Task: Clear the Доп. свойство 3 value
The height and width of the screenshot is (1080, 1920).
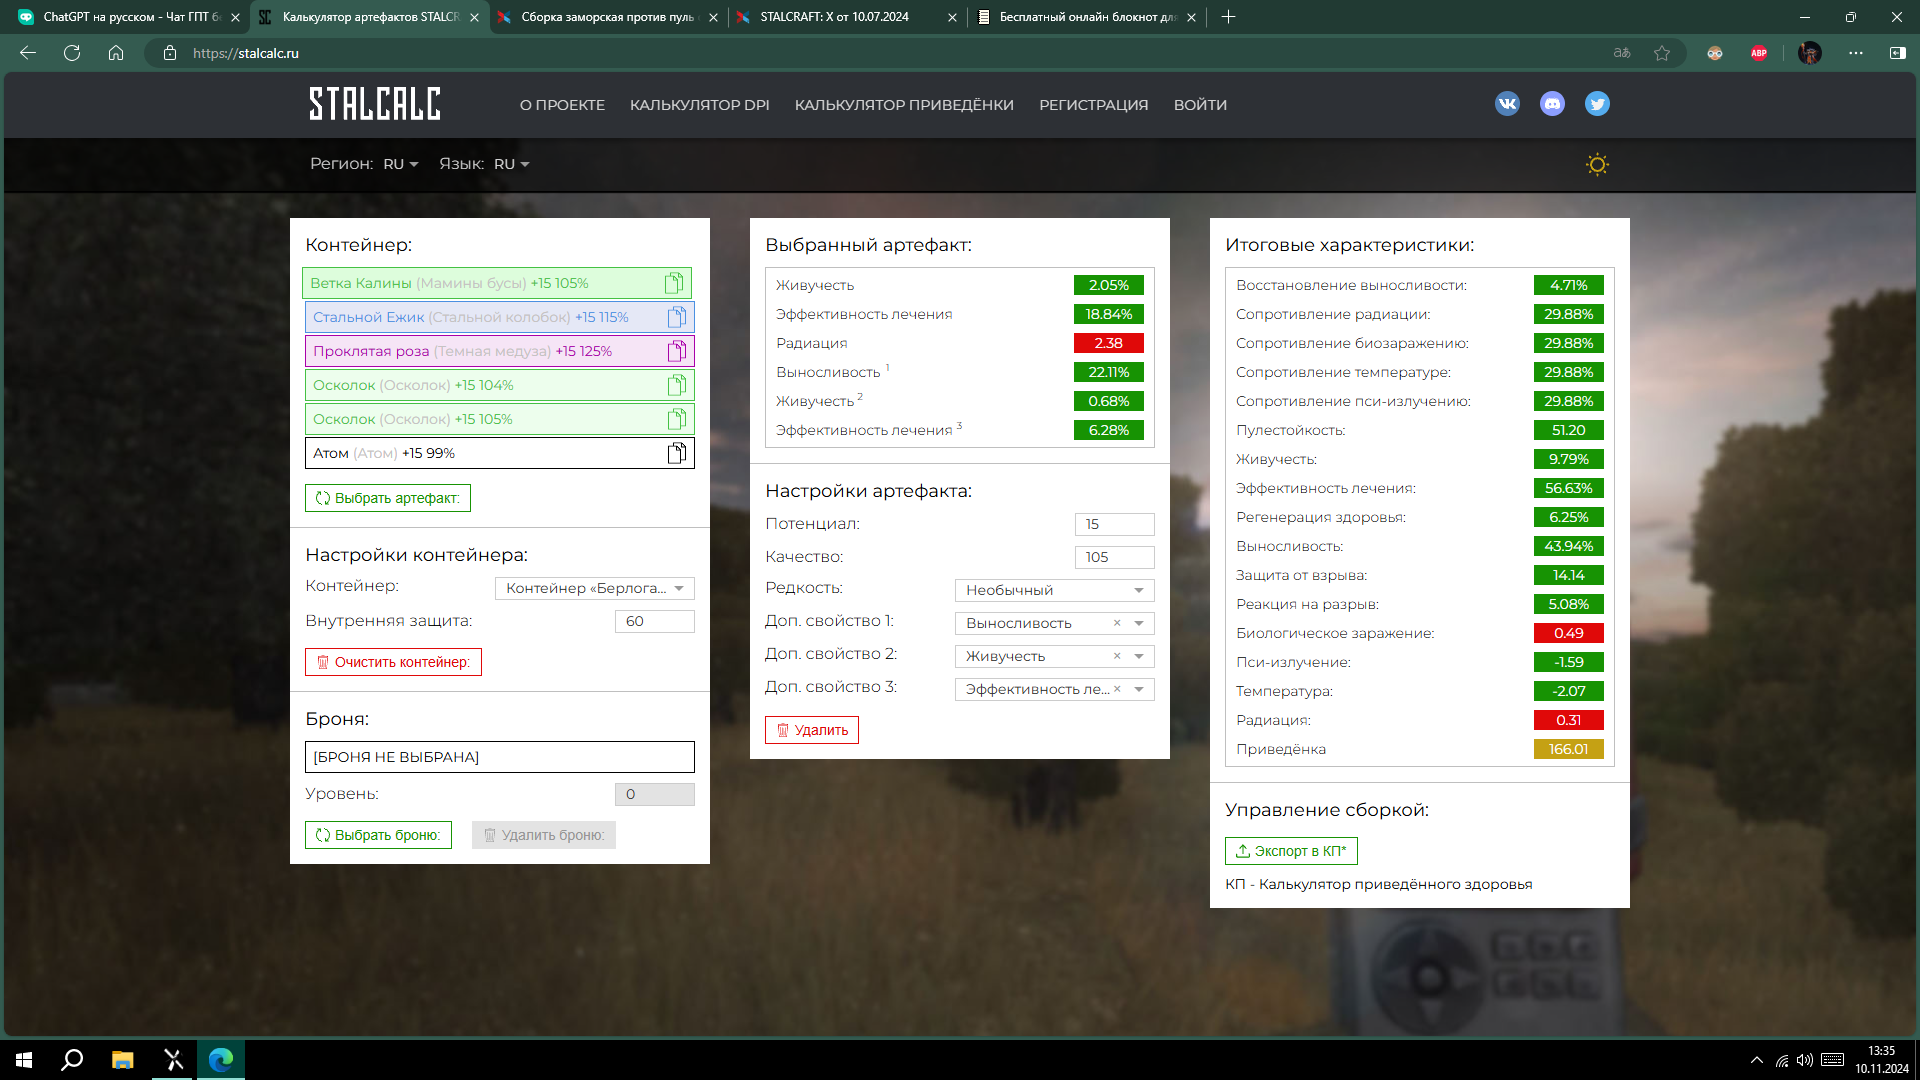Action: click(1117, 689)
